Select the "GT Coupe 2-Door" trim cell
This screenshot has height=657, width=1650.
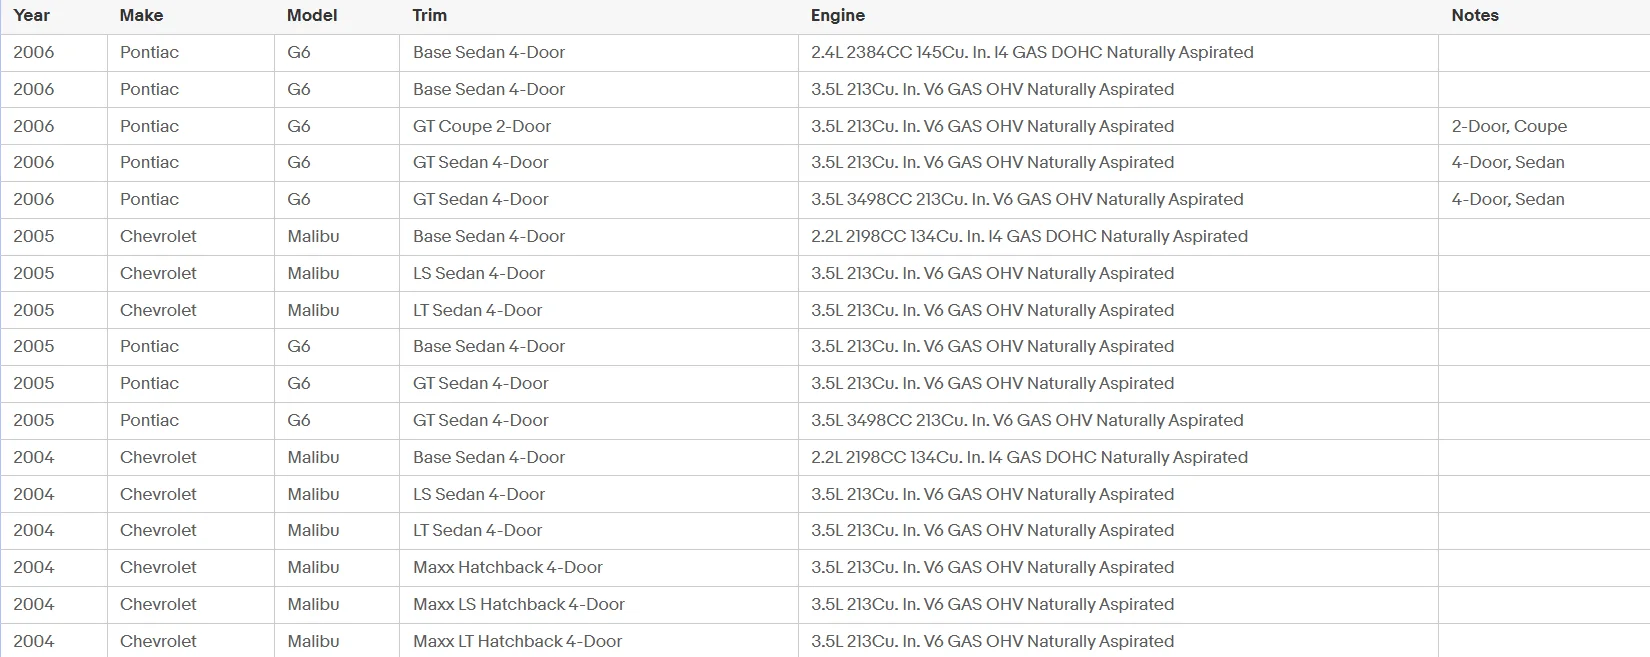482,126
